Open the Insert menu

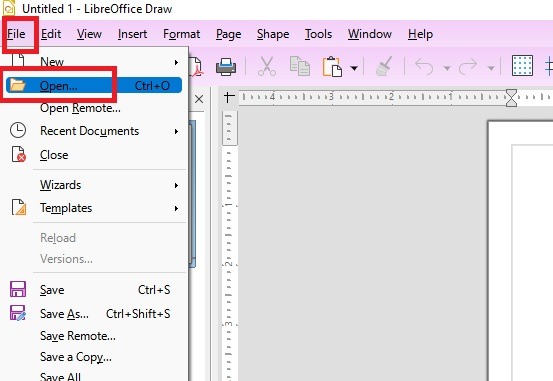pyautogui.click(x=132, y=34)
